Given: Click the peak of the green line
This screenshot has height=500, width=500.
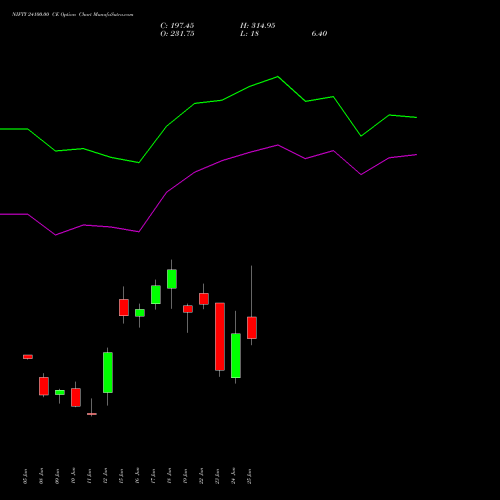Looking at the screenshot, I should pyautogui.click(x=278, y=77).
